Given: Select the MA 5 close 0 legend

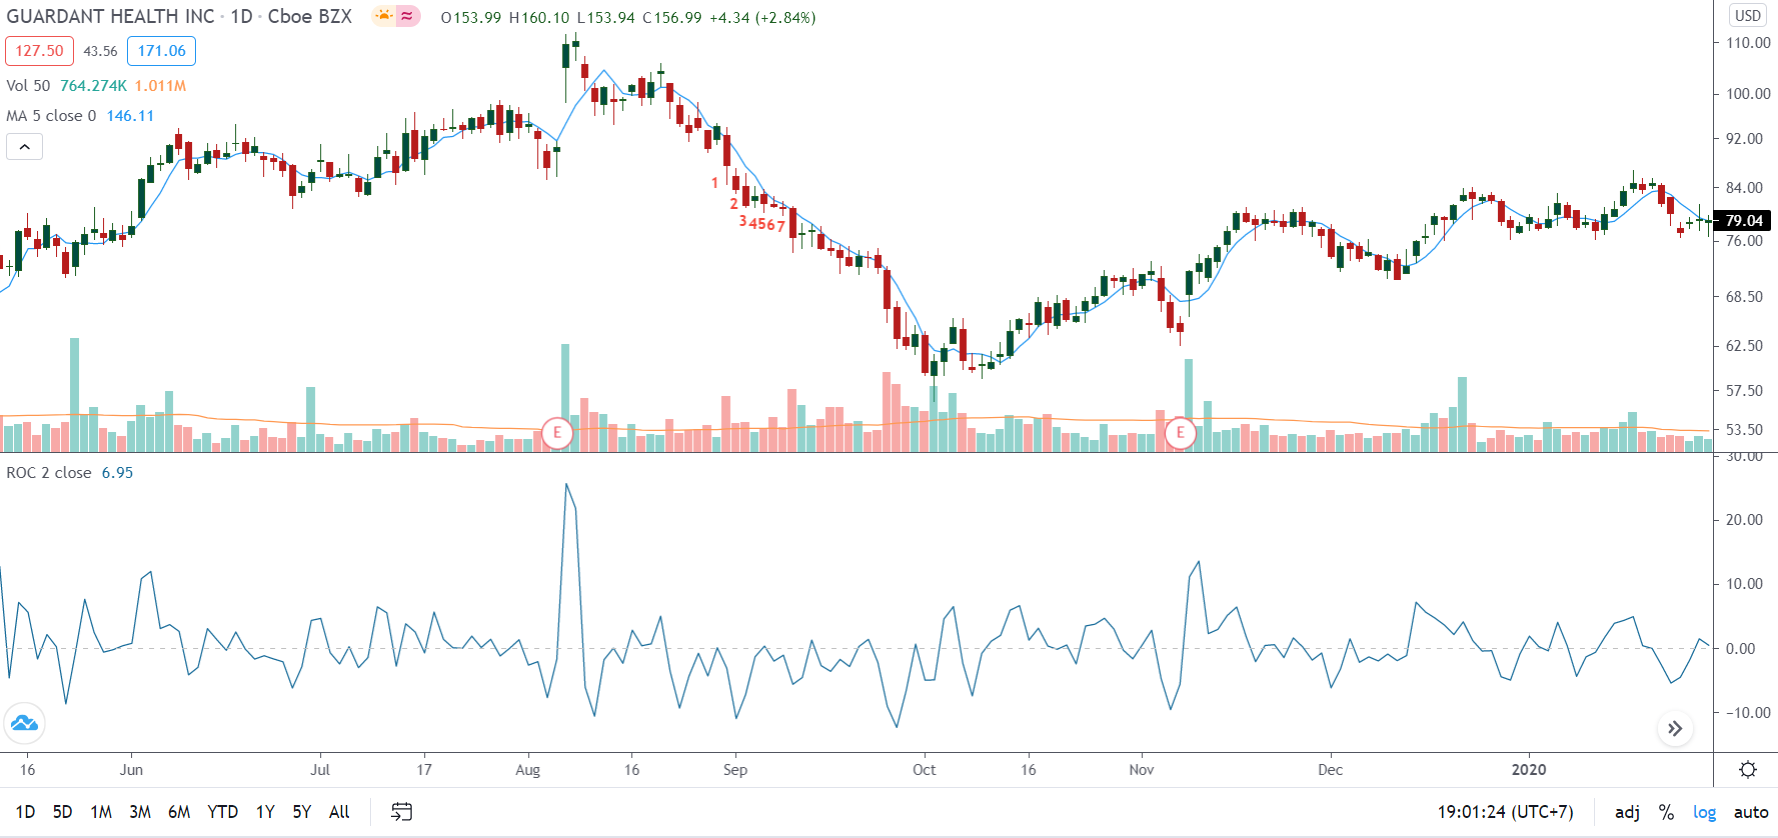Looking at the screenshot, I should pos(51,116).
